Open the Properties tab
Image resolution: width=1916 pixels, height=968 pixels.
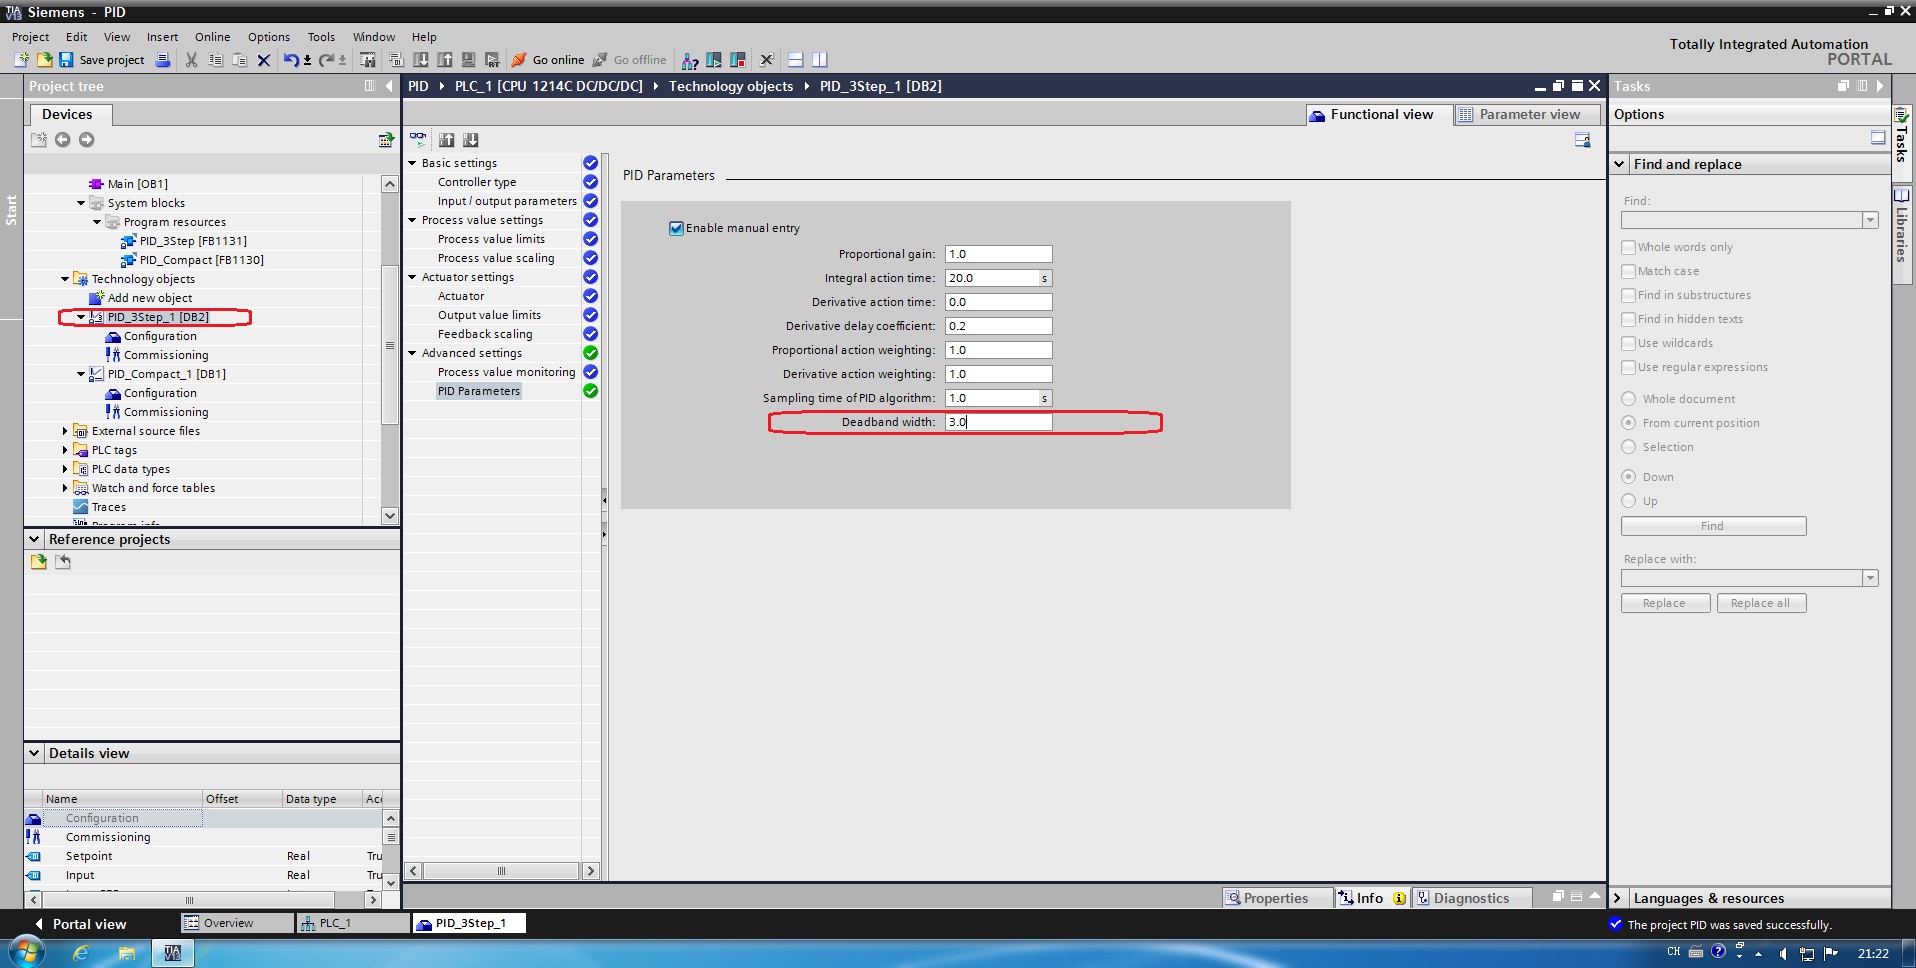[x=1276, y=898]
